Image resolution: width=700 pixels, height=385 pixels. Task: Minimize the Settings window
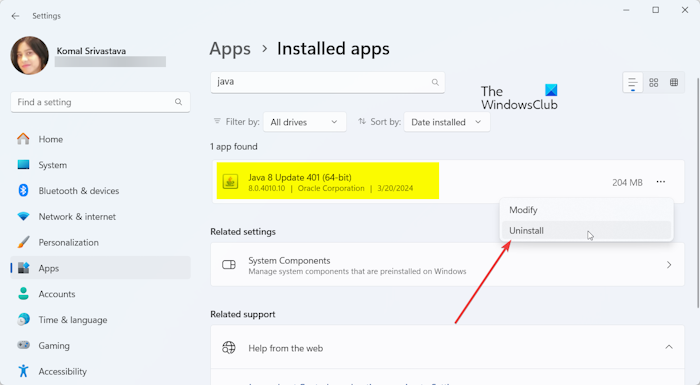tap(626, 10)
